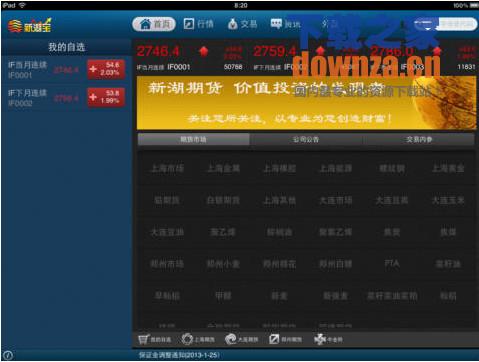
Task: Select 大连玉米 in the market grid
Action: pyautogui.click(x=448, y=200)
